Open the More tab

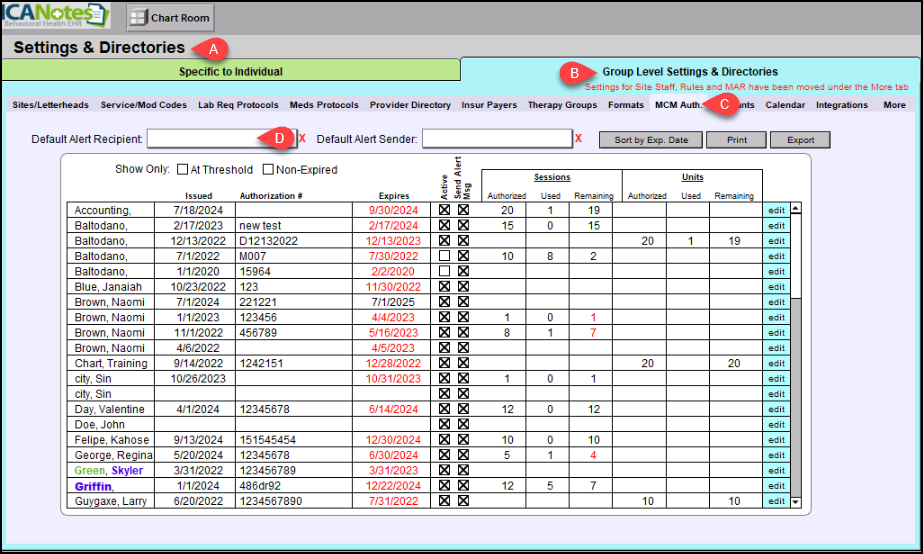(894, 105)
